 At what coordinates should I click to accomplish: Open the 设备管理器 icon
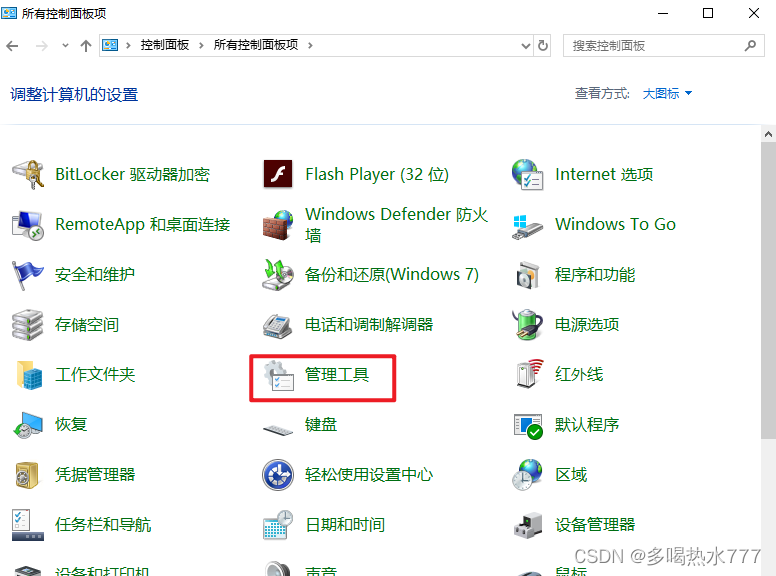pyautogui.click(x=528, y=526)
